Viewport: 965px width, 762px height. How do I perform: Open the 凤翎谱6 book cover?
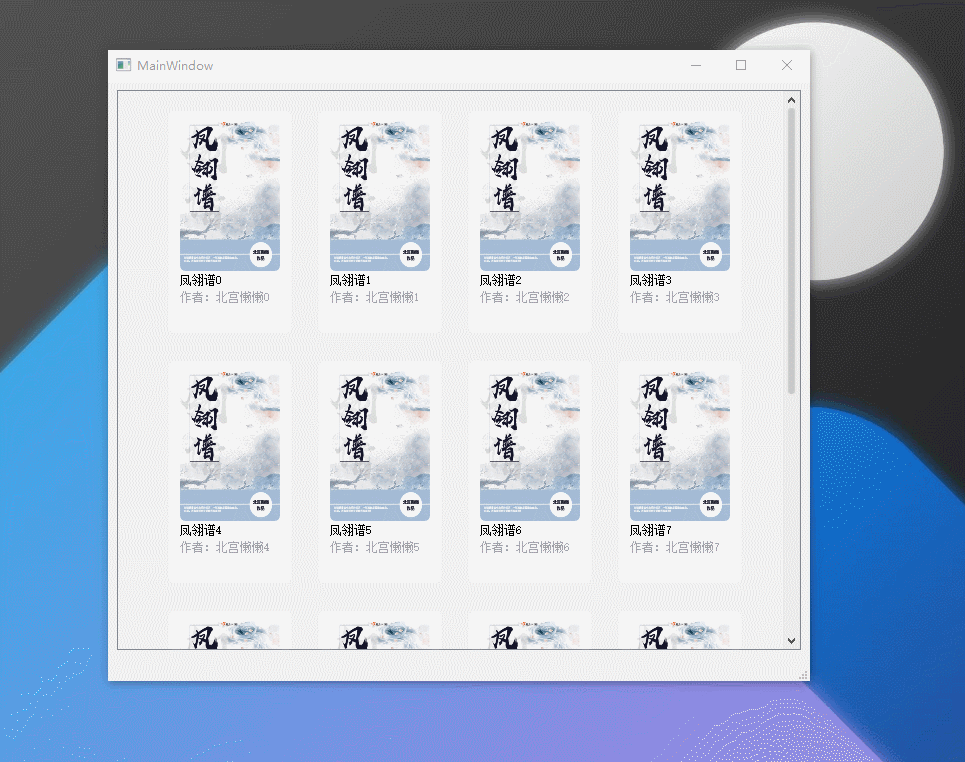point(530,446)
